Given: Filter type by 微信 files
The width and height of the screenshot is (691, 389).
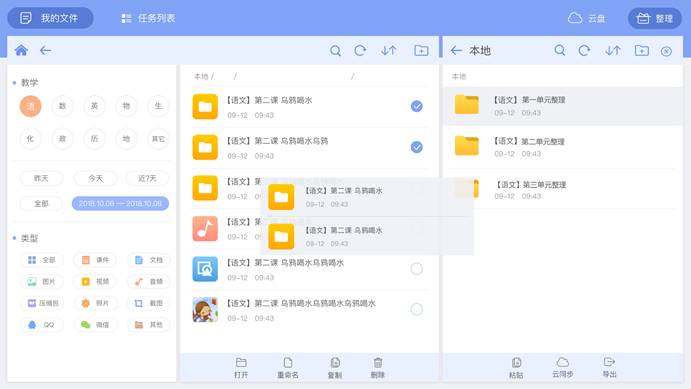Looking at the screenshot, I should point(95,325).
